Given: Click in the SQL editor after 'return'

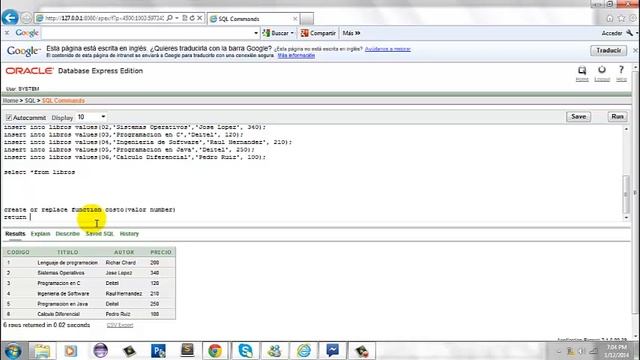Looking at the screenshot, I should click(31, 217).
